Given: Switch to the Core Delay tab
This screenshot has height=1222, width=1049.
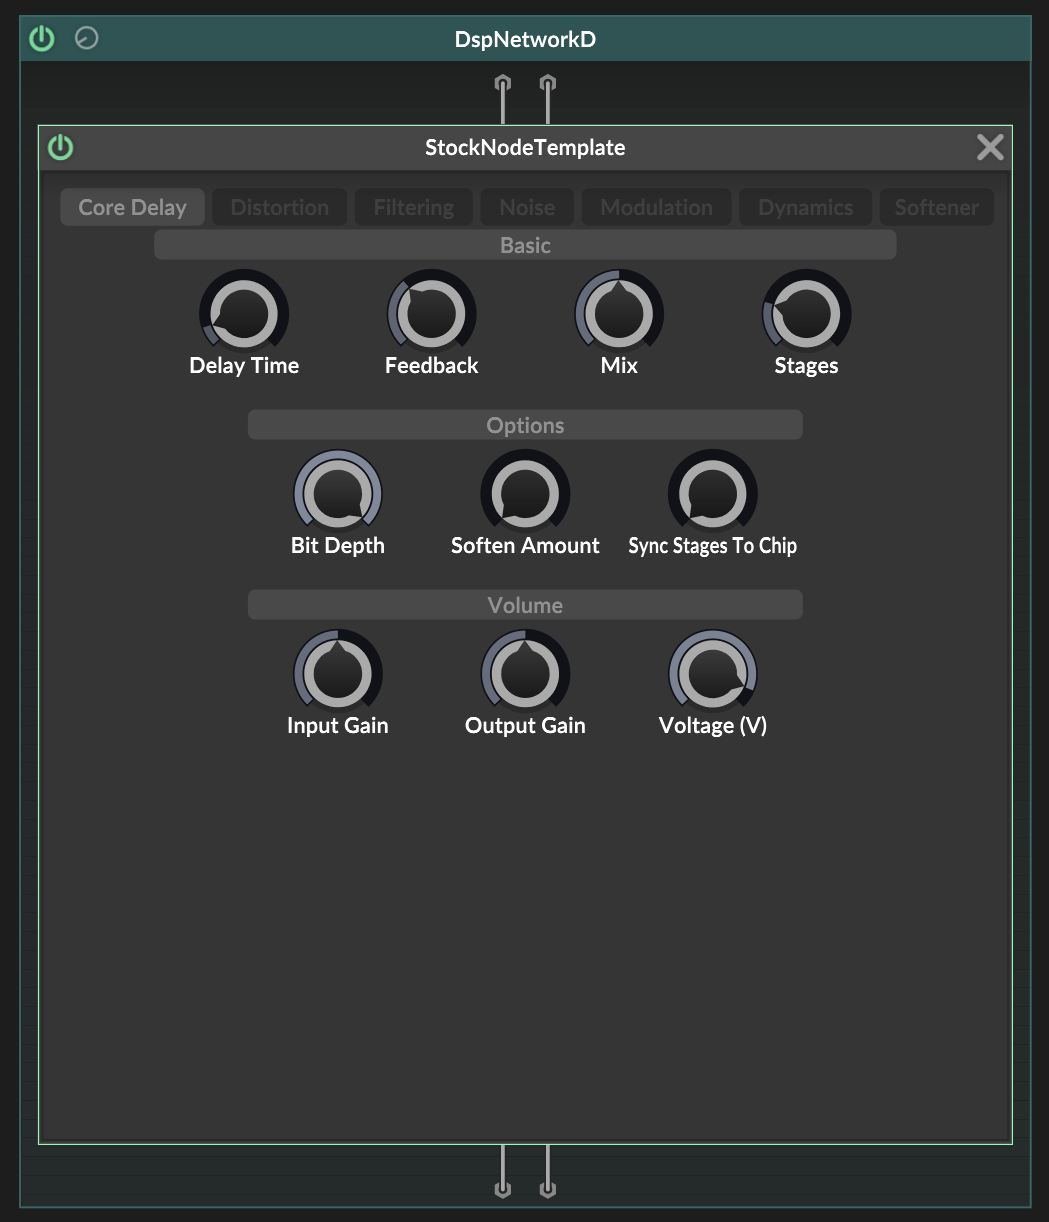Looking at the screenshot, I should (132, 207).
